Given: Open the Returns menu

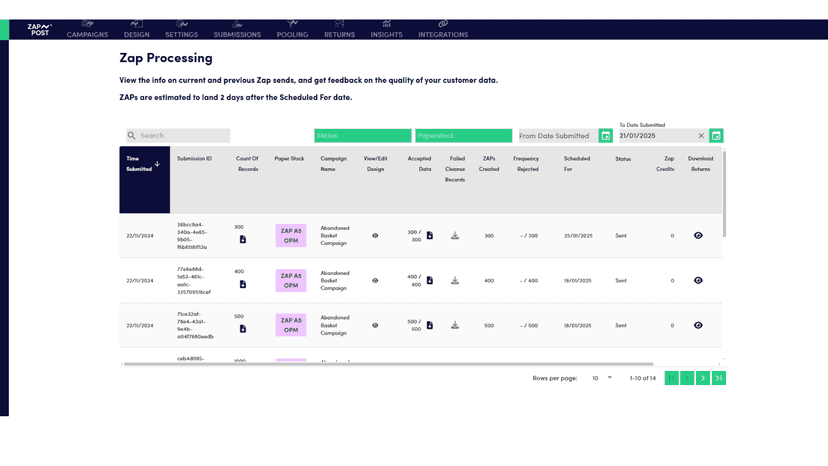Looking at the screenshot, I should (x=340, y=30).
